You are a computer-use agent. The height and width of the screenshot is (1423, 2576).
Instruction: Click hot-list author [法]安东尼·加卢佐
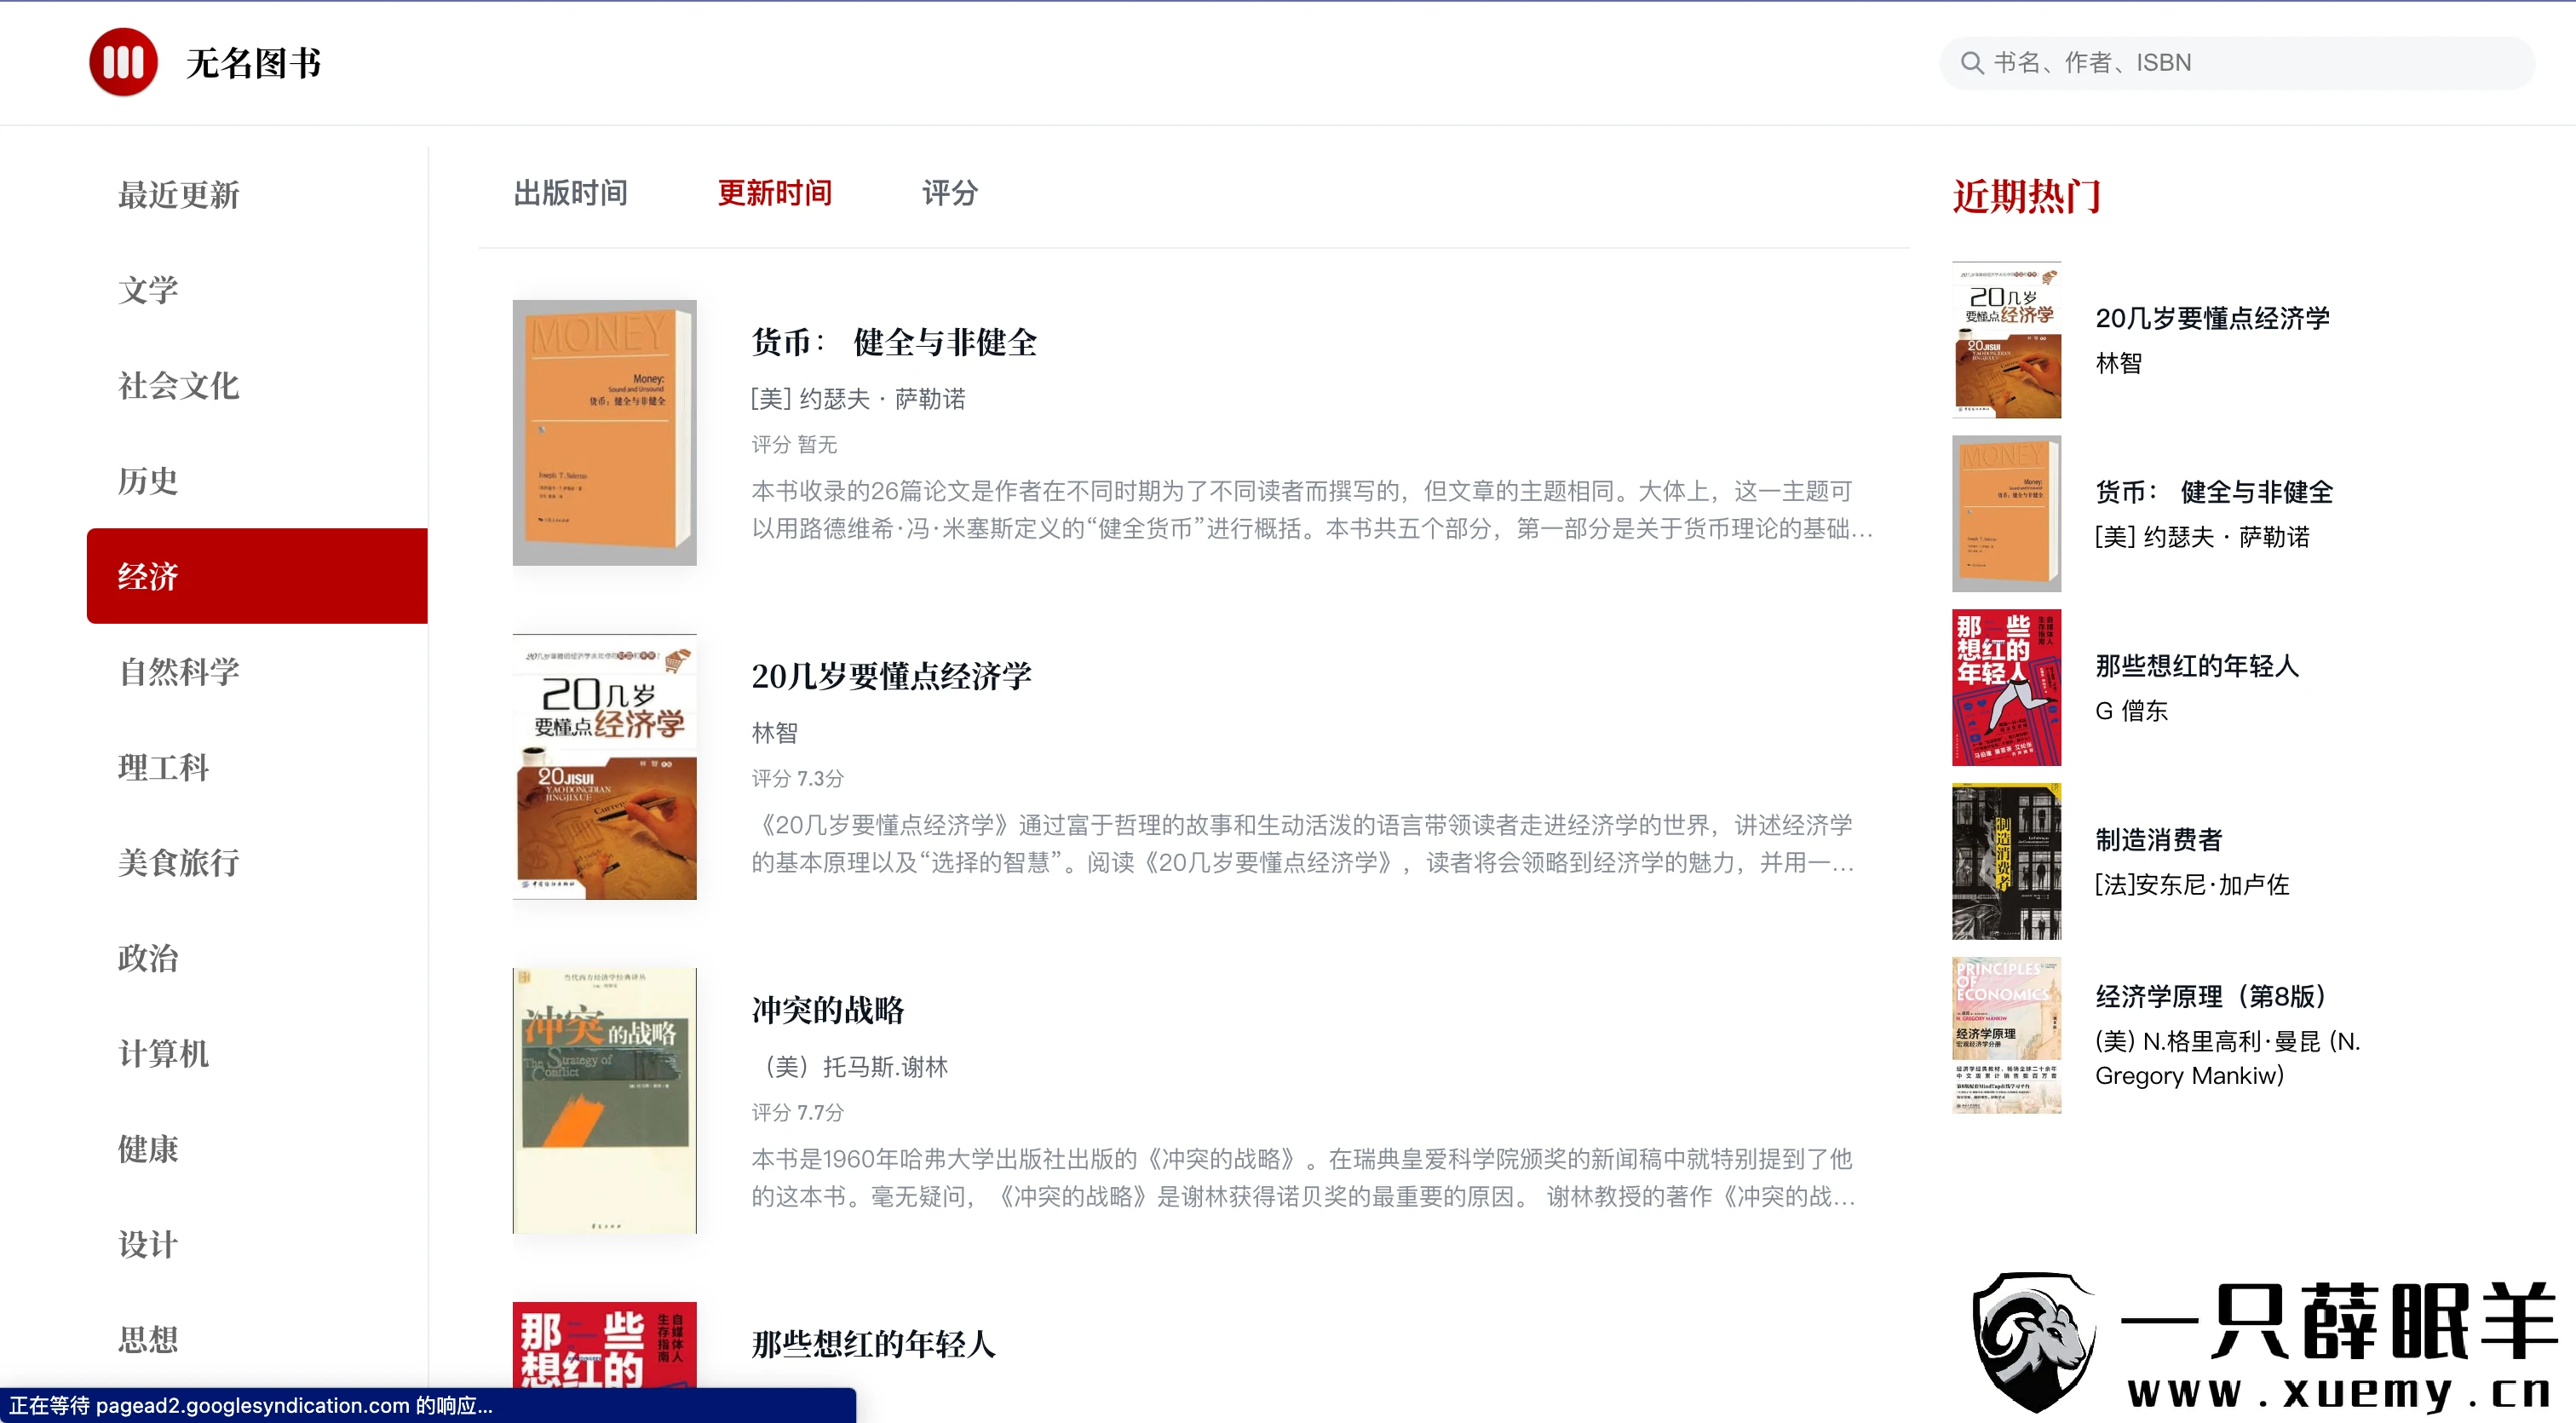point(2192,885)
